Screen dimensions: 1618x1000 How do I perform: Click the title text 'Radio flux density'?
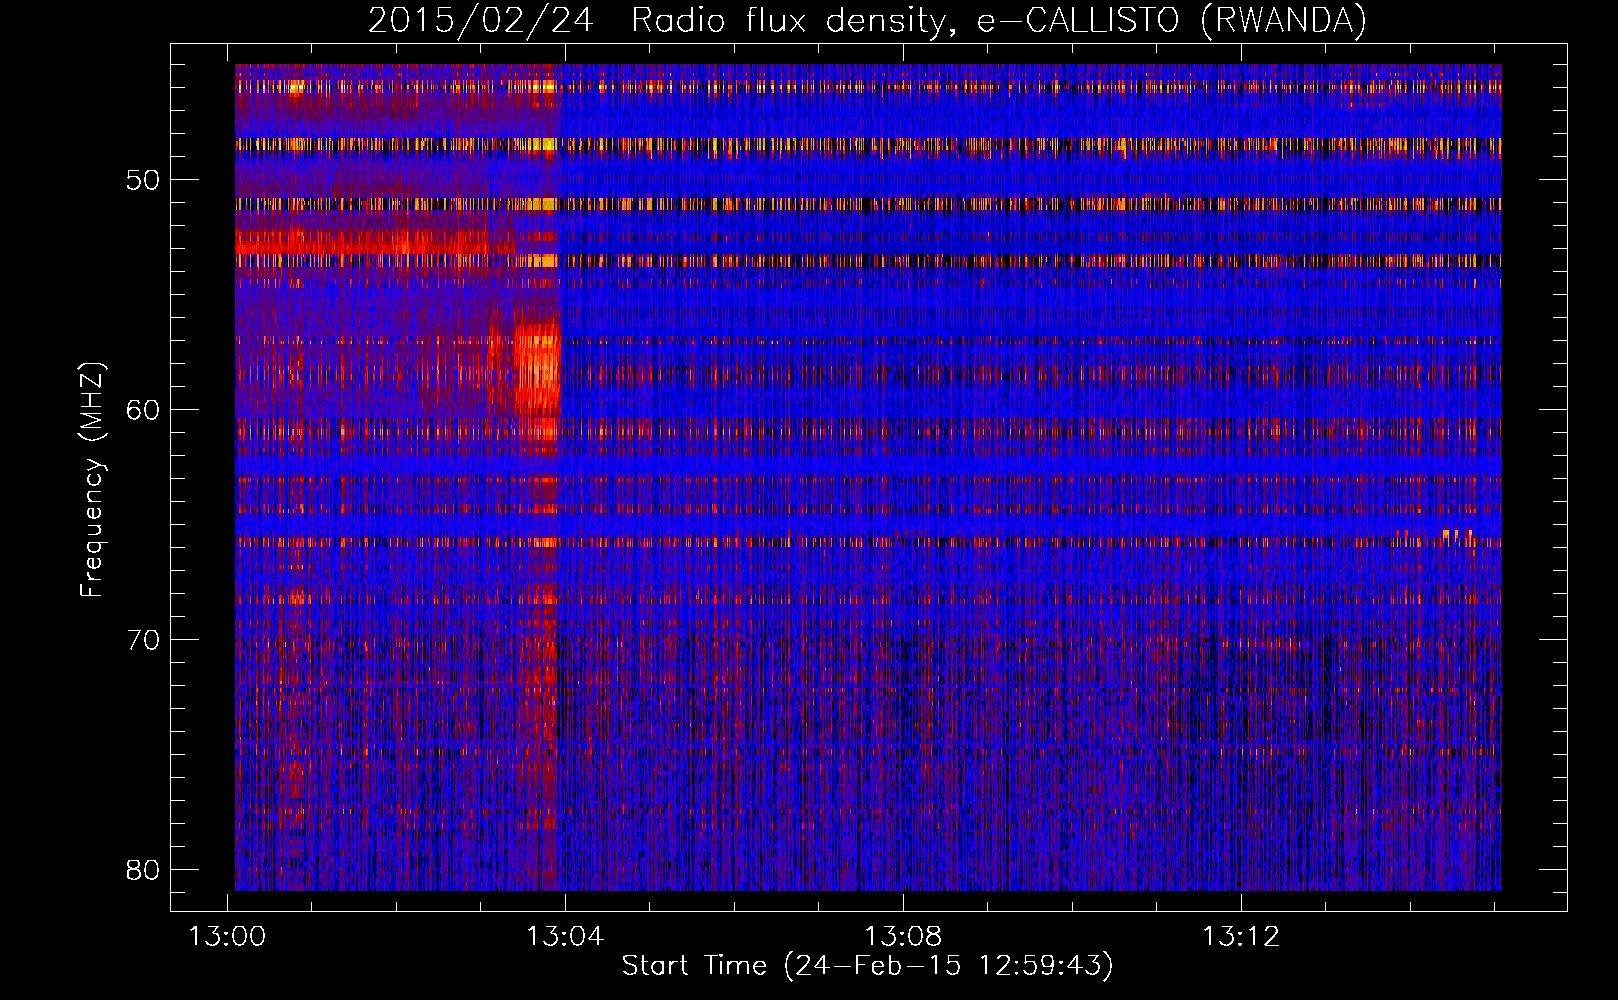[x=789, y=20]
